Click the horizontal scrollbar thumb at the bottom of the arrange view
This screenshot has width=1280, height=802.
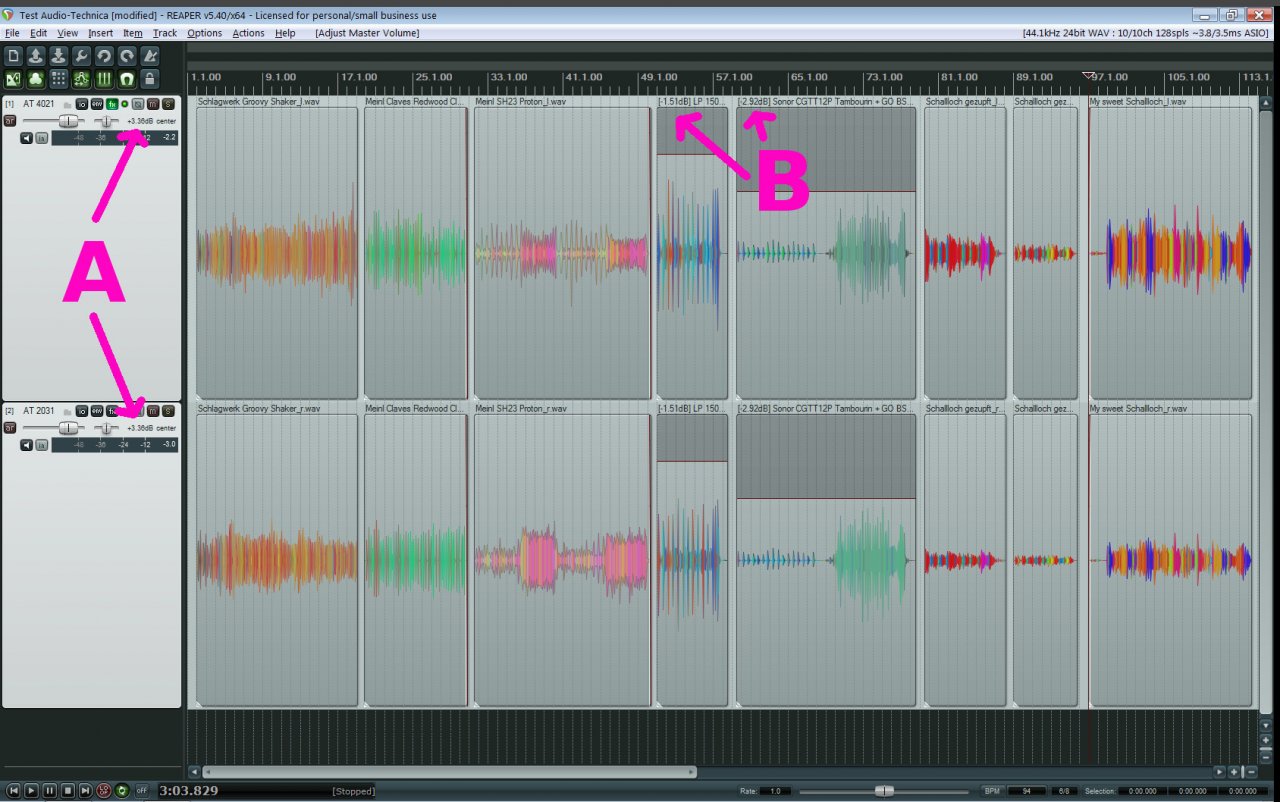point(449,772)
